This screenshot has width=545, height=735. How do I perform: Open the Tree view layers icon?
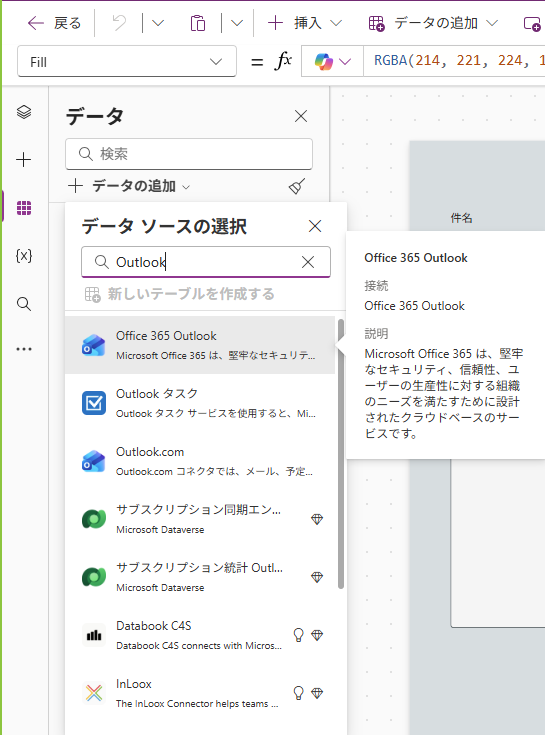(24, 112)
